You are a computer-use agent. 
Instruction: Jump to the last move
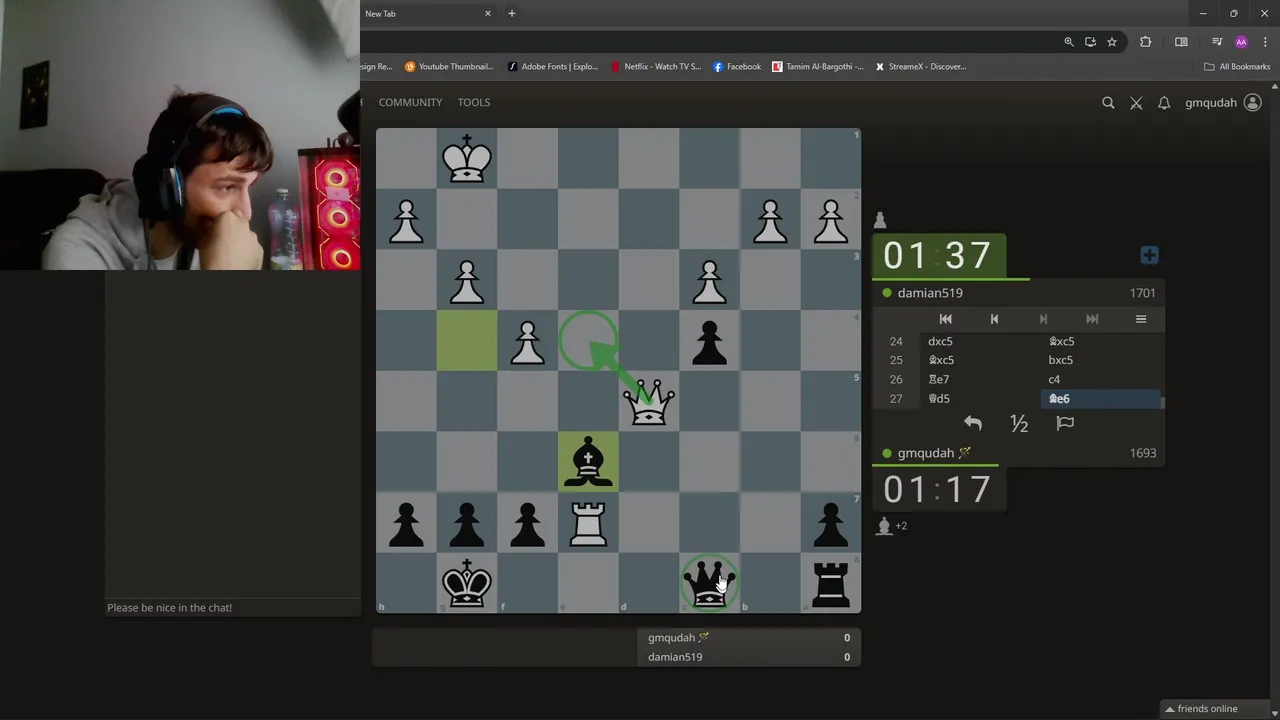(x=1092, y=319)
